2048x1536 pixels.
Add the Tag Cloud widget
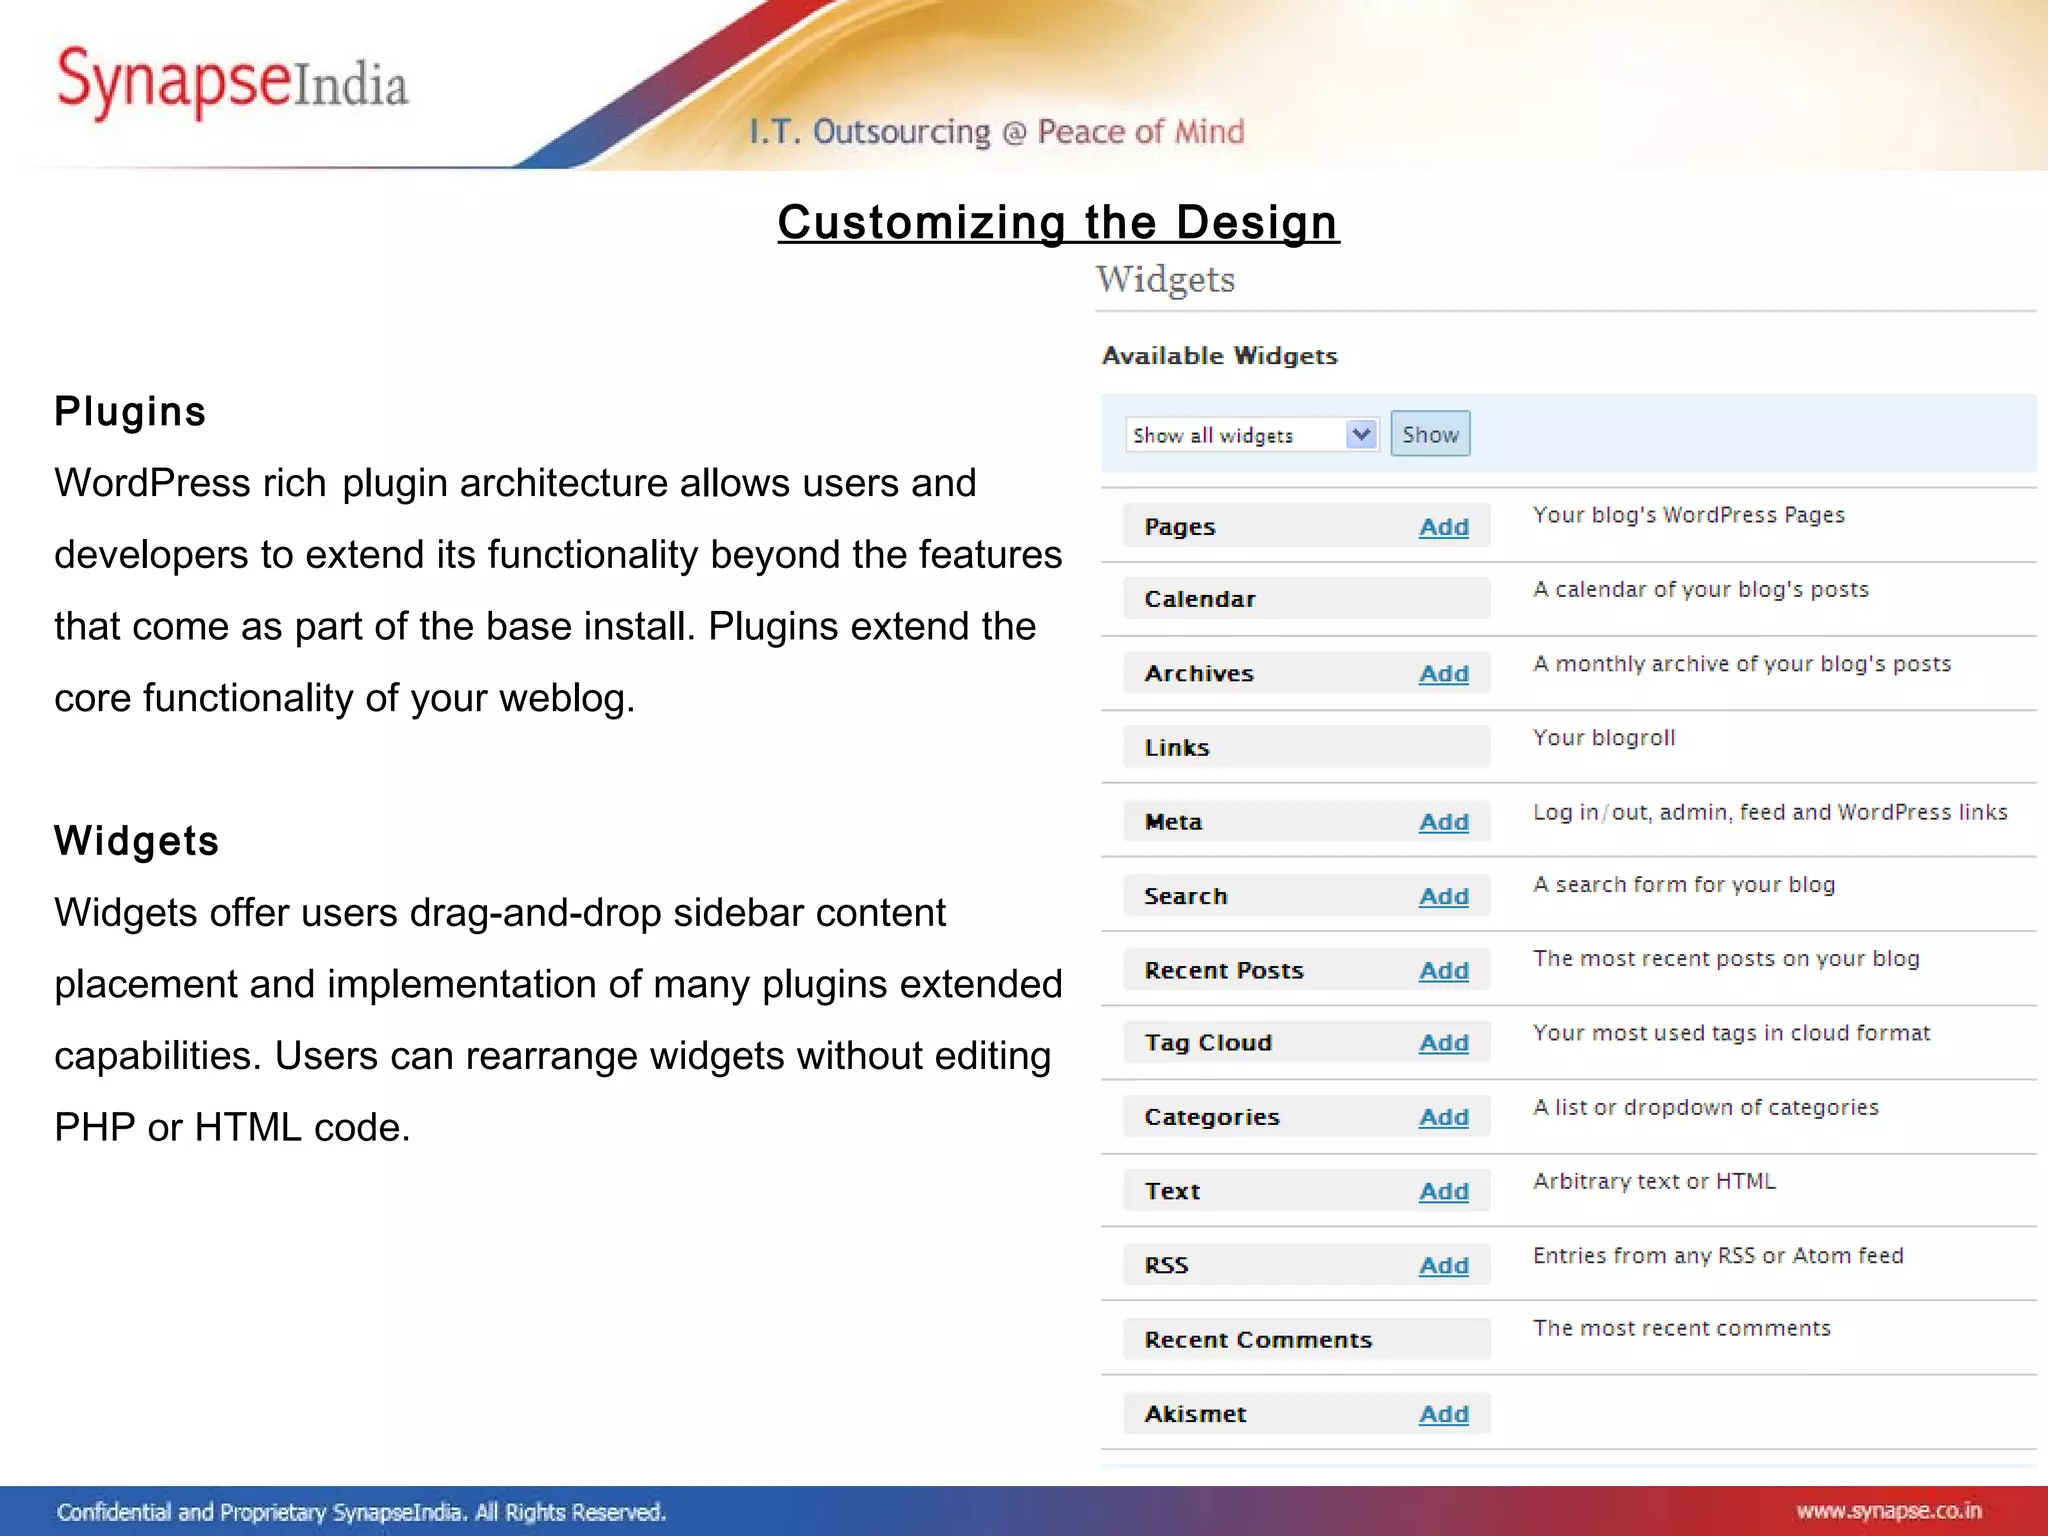[x=1444, y=1043]
